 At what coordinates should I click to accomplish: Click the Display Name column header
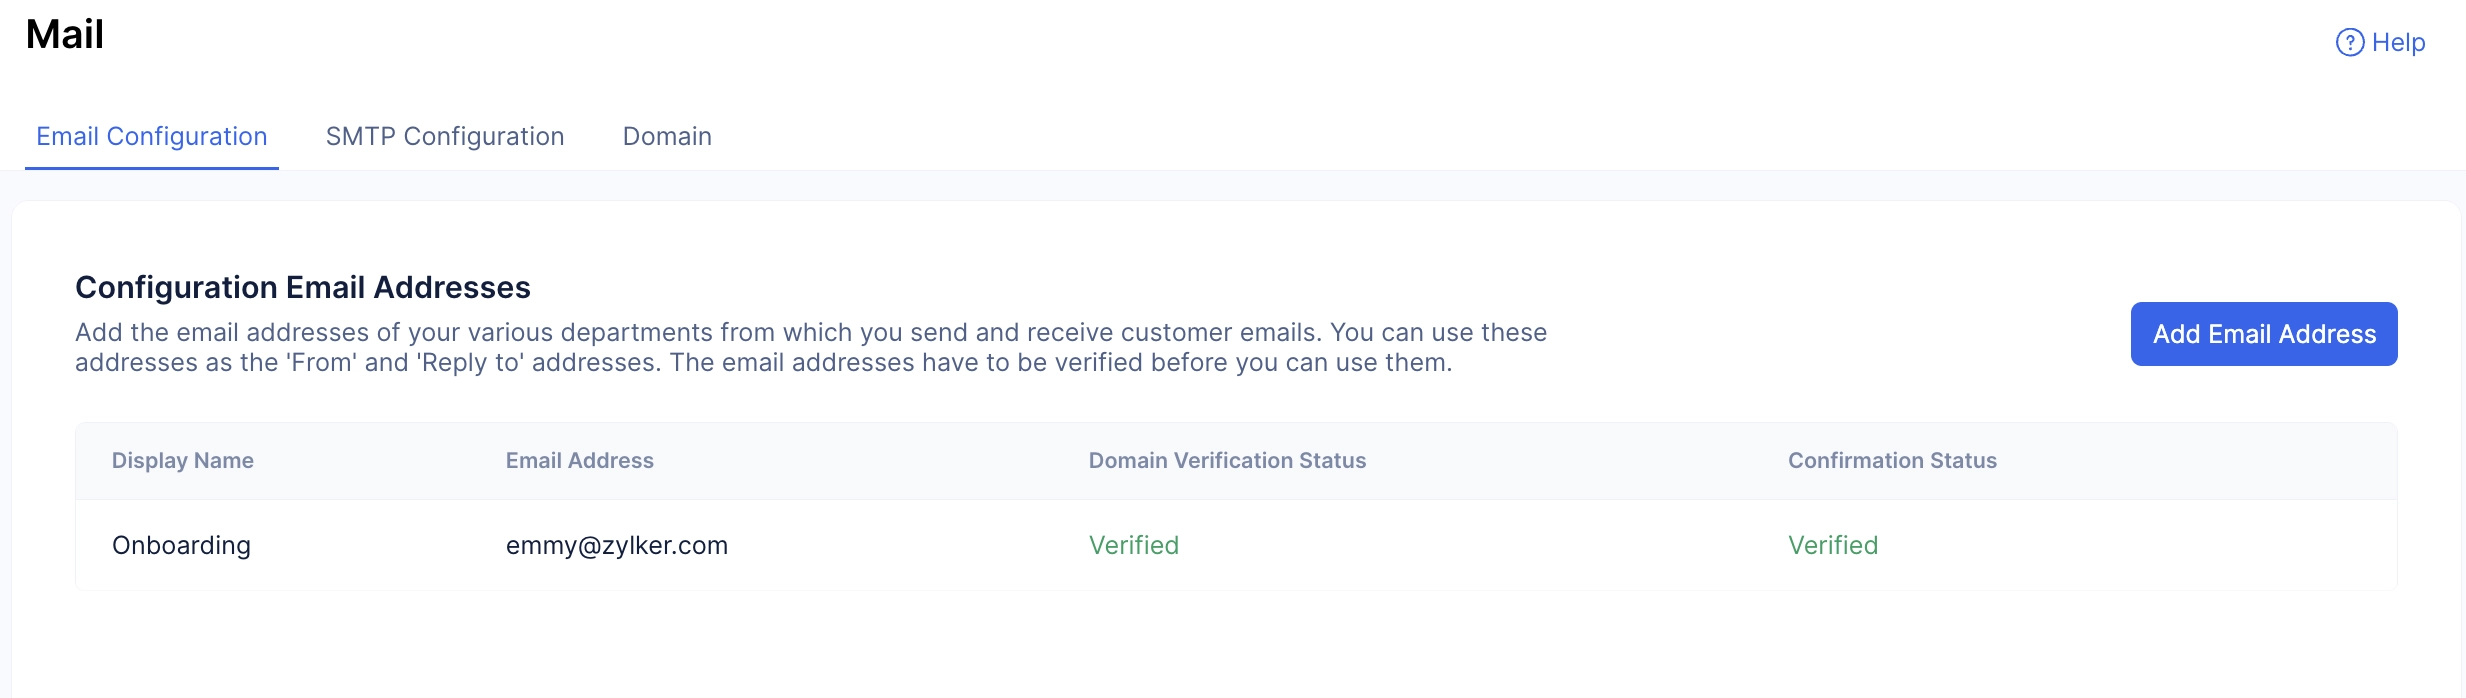pos(183,460)
